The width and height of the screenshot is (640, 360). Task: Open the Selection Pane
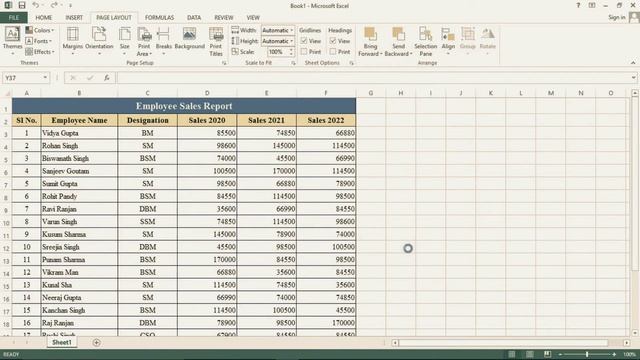425,41
